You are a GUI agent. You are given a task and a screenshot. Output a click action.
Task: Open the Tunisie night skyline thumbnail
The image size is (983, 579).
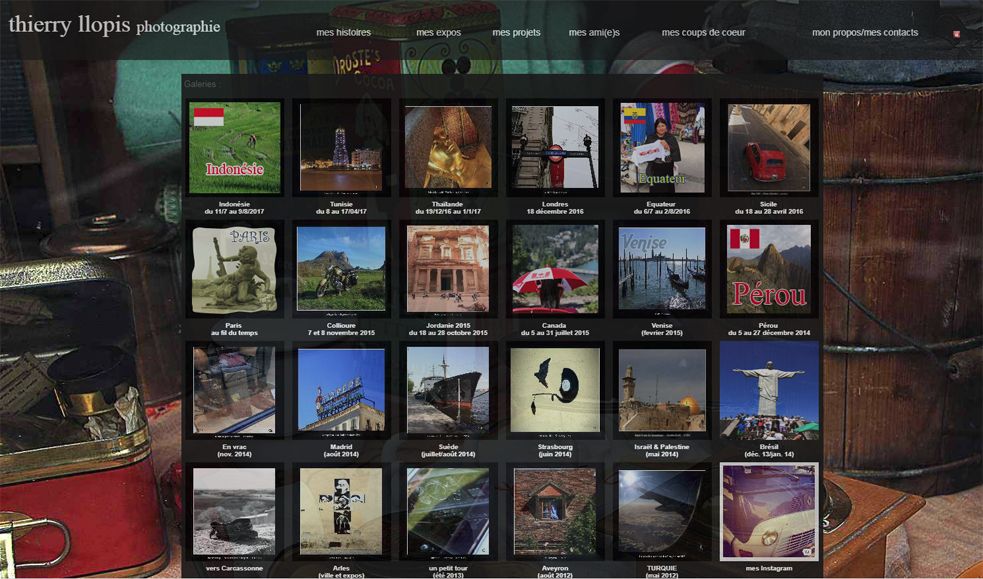pyautogui.click(x=341, y=148)
